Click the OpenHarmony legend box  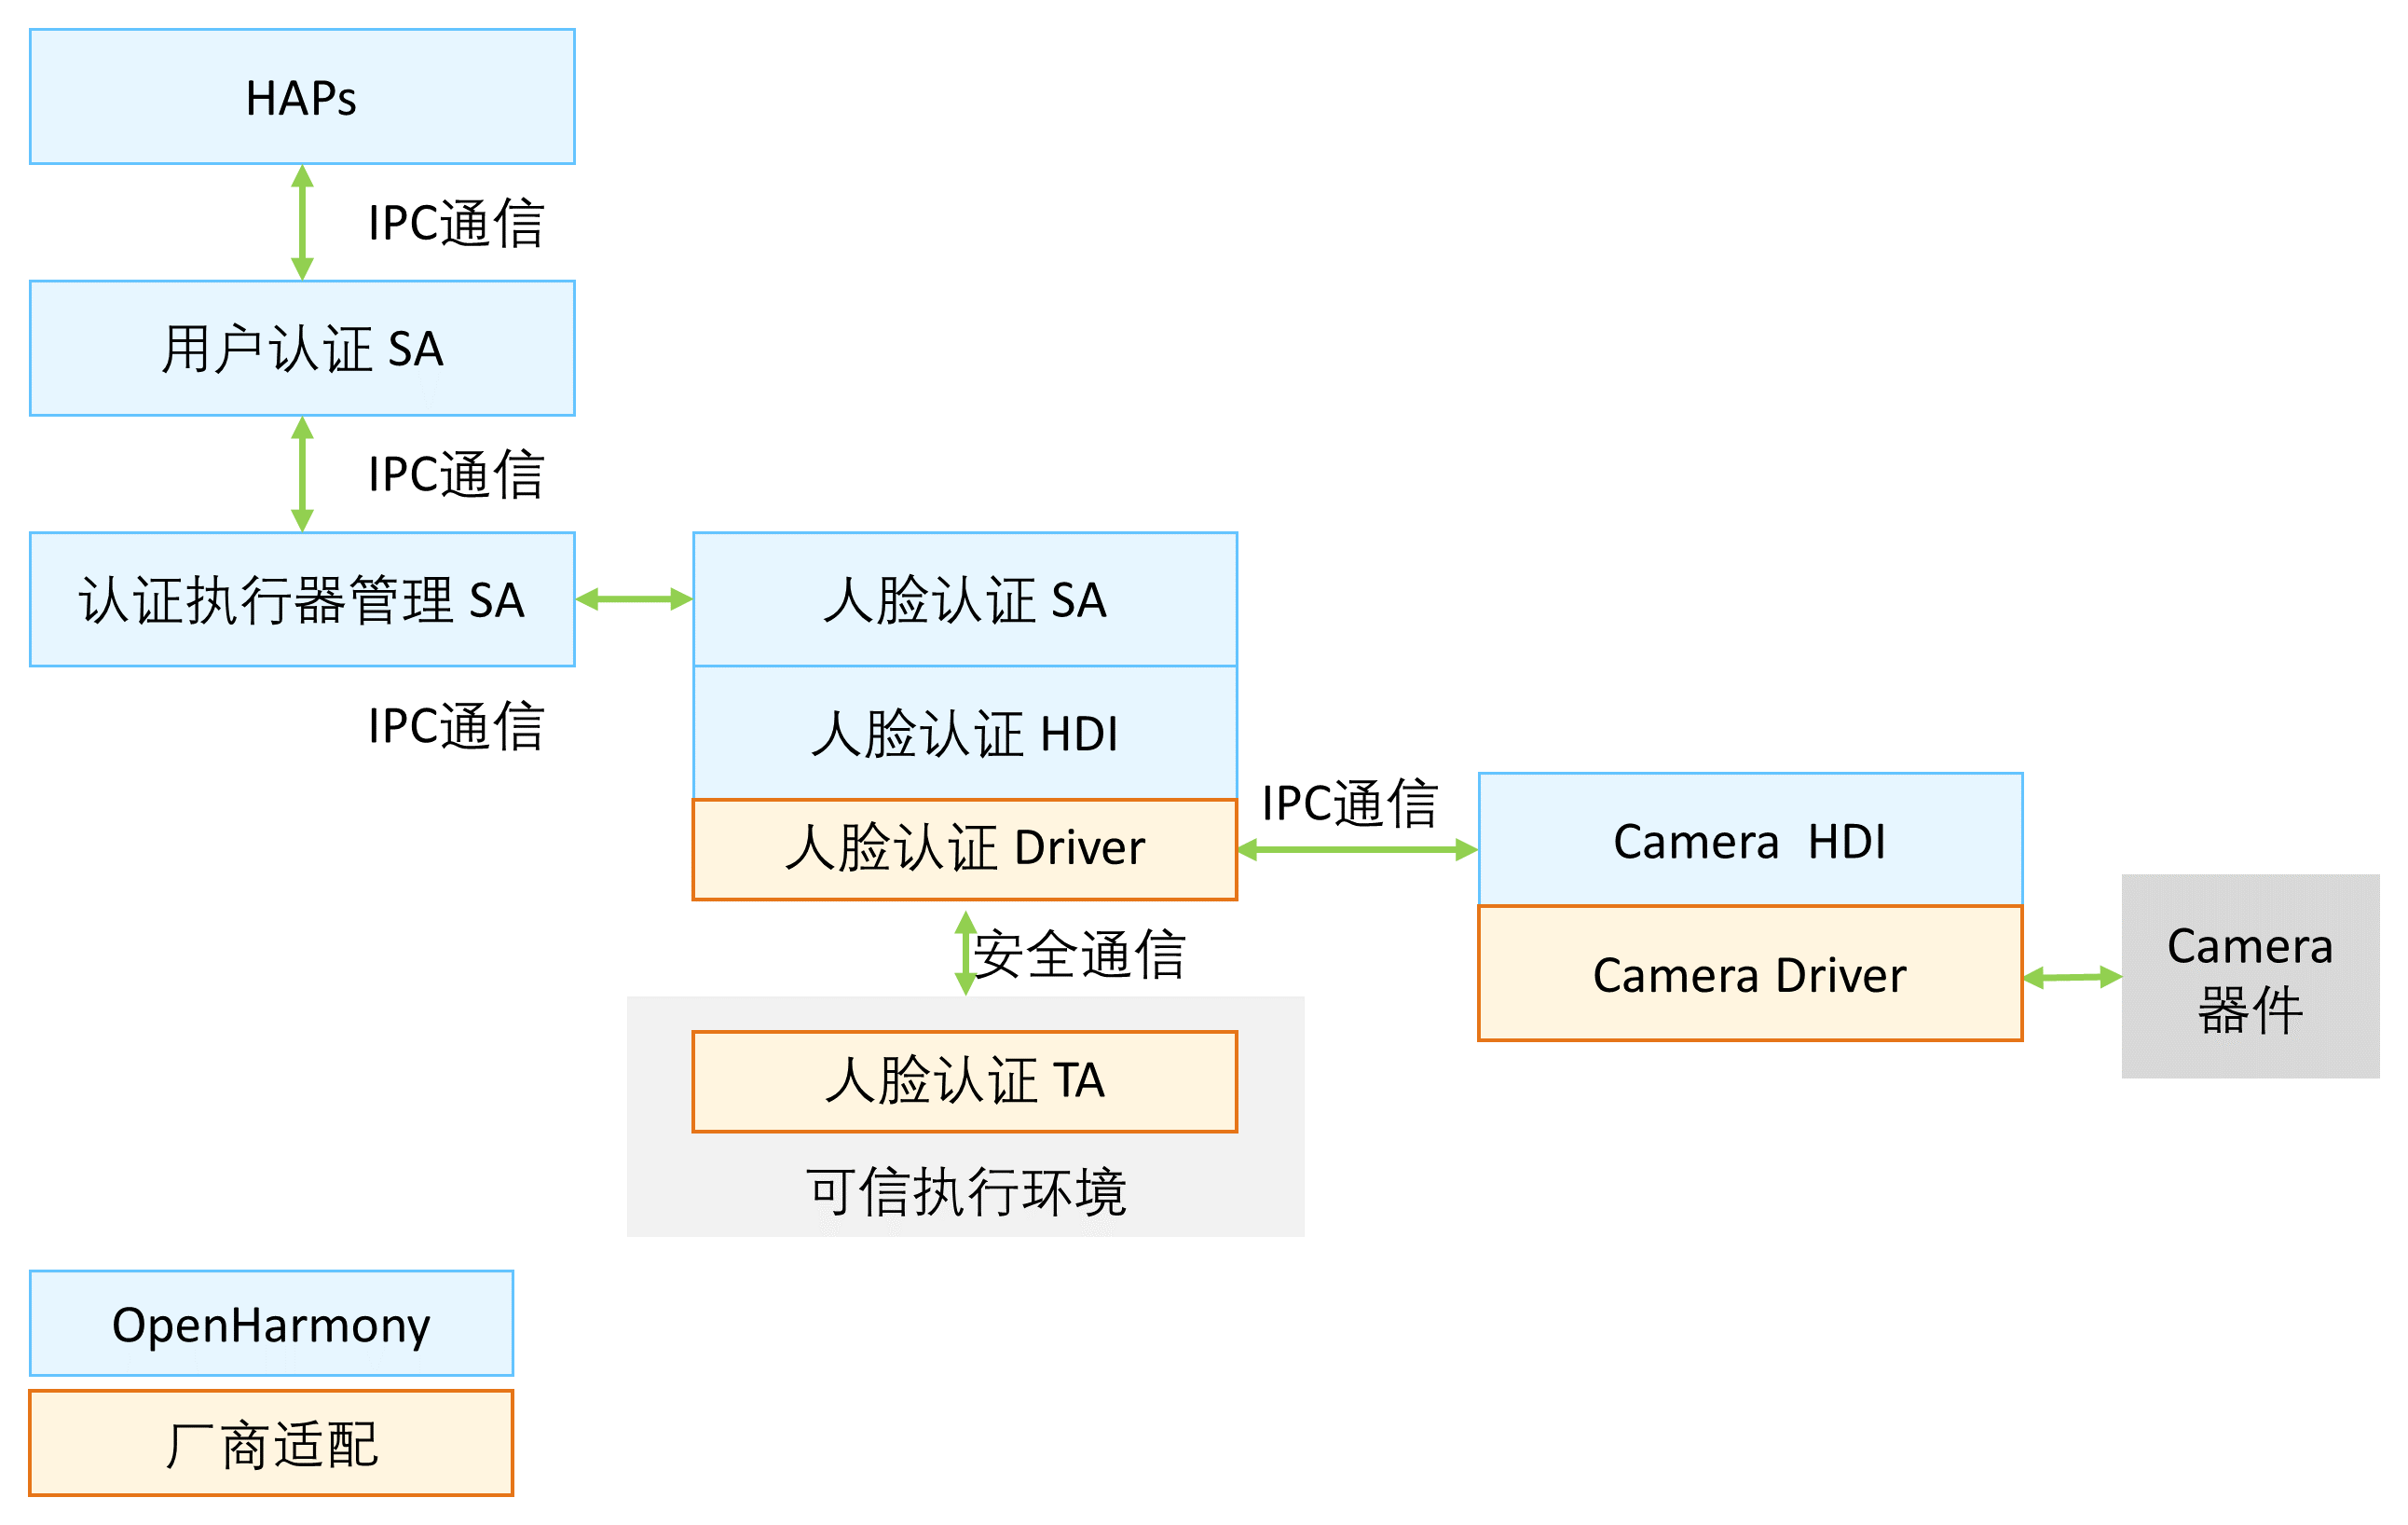271,1324
